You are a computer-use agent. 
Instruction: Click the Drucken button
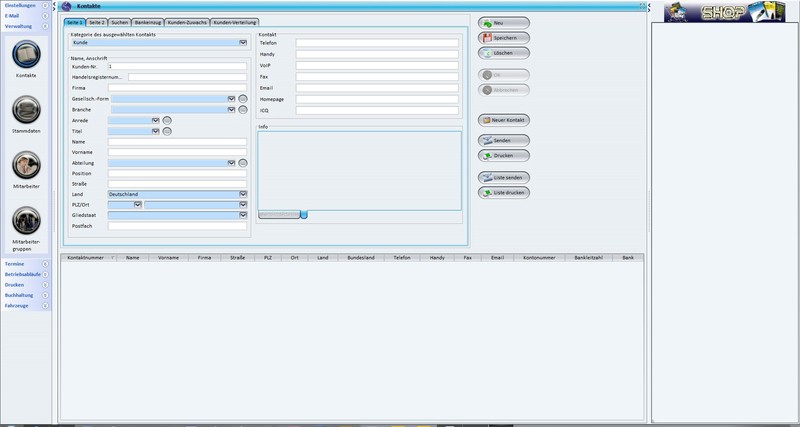click(504, 156)
